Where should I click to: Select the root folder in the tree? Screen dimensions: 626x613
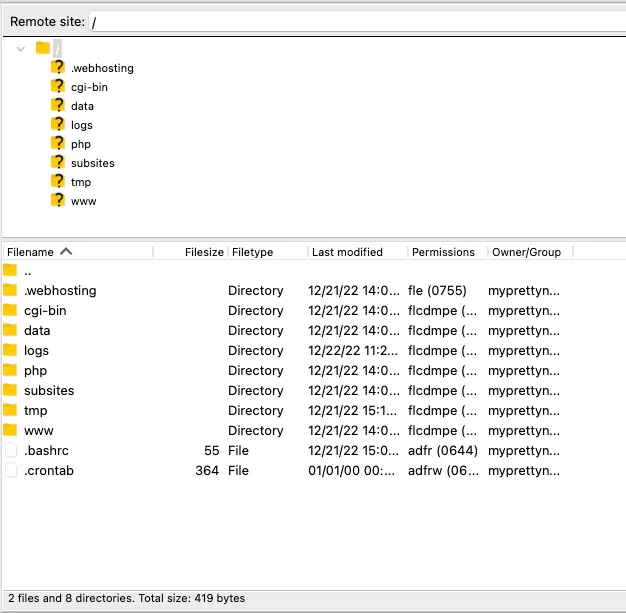pyautogui.click(x=57, y=48)
